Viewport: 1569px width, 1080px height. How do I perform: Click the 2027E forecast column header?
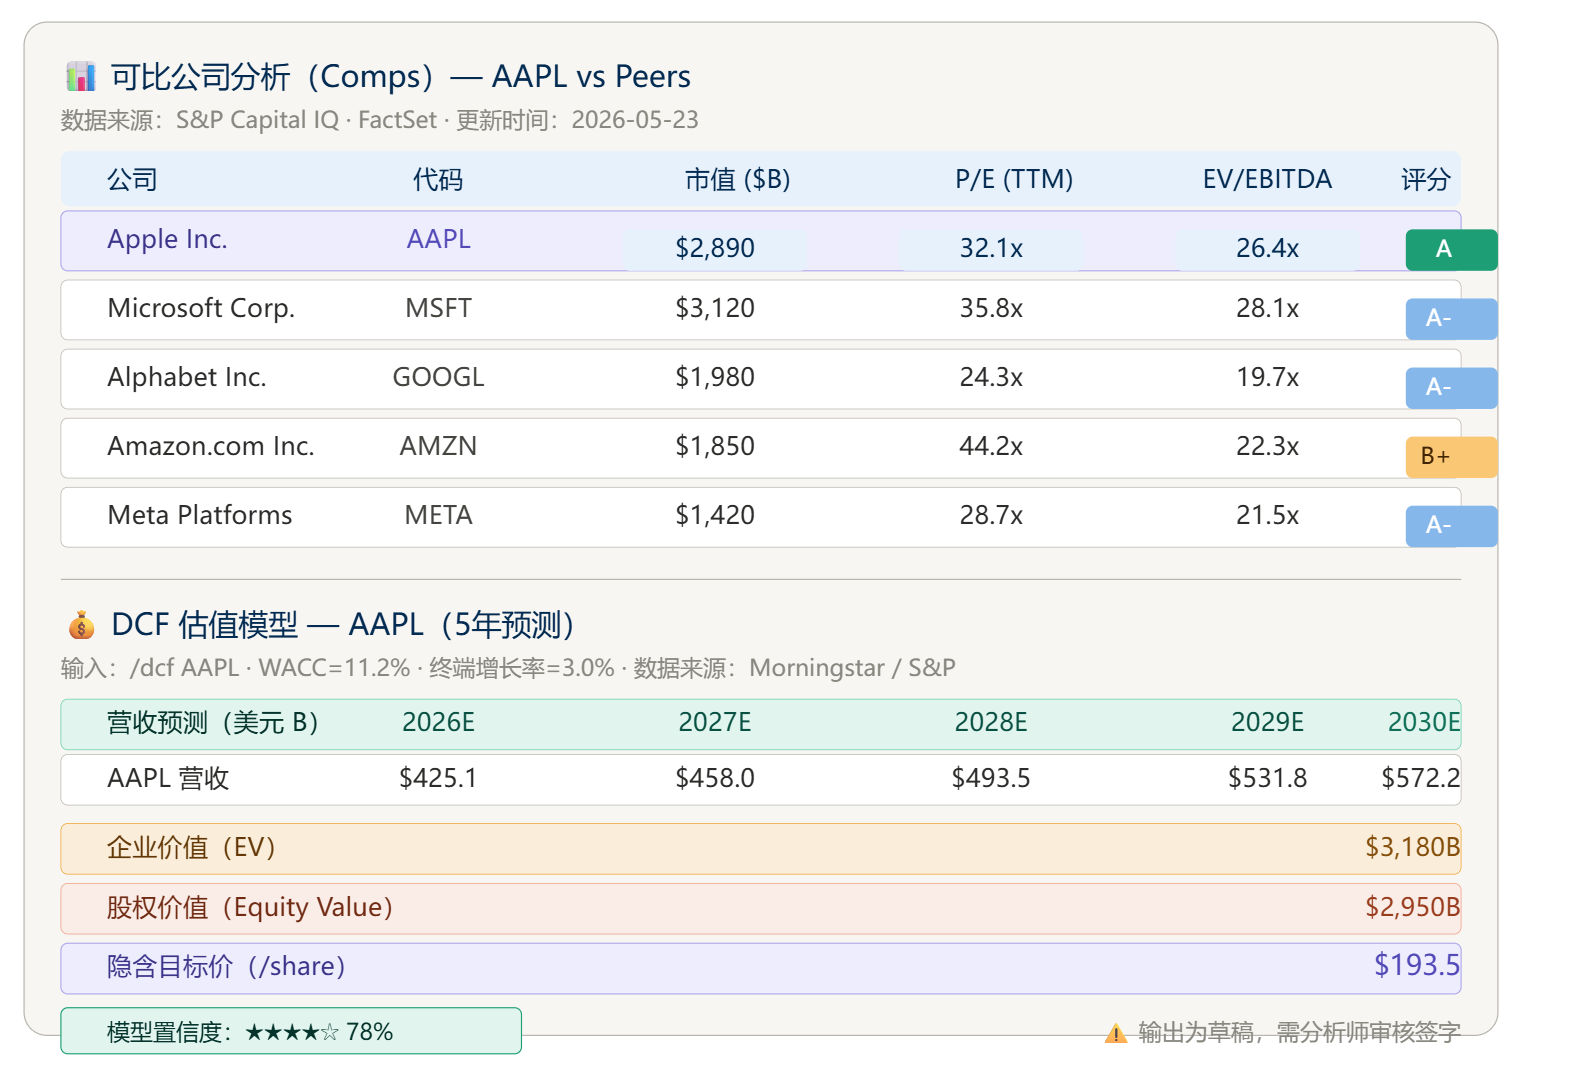[715, 723]
